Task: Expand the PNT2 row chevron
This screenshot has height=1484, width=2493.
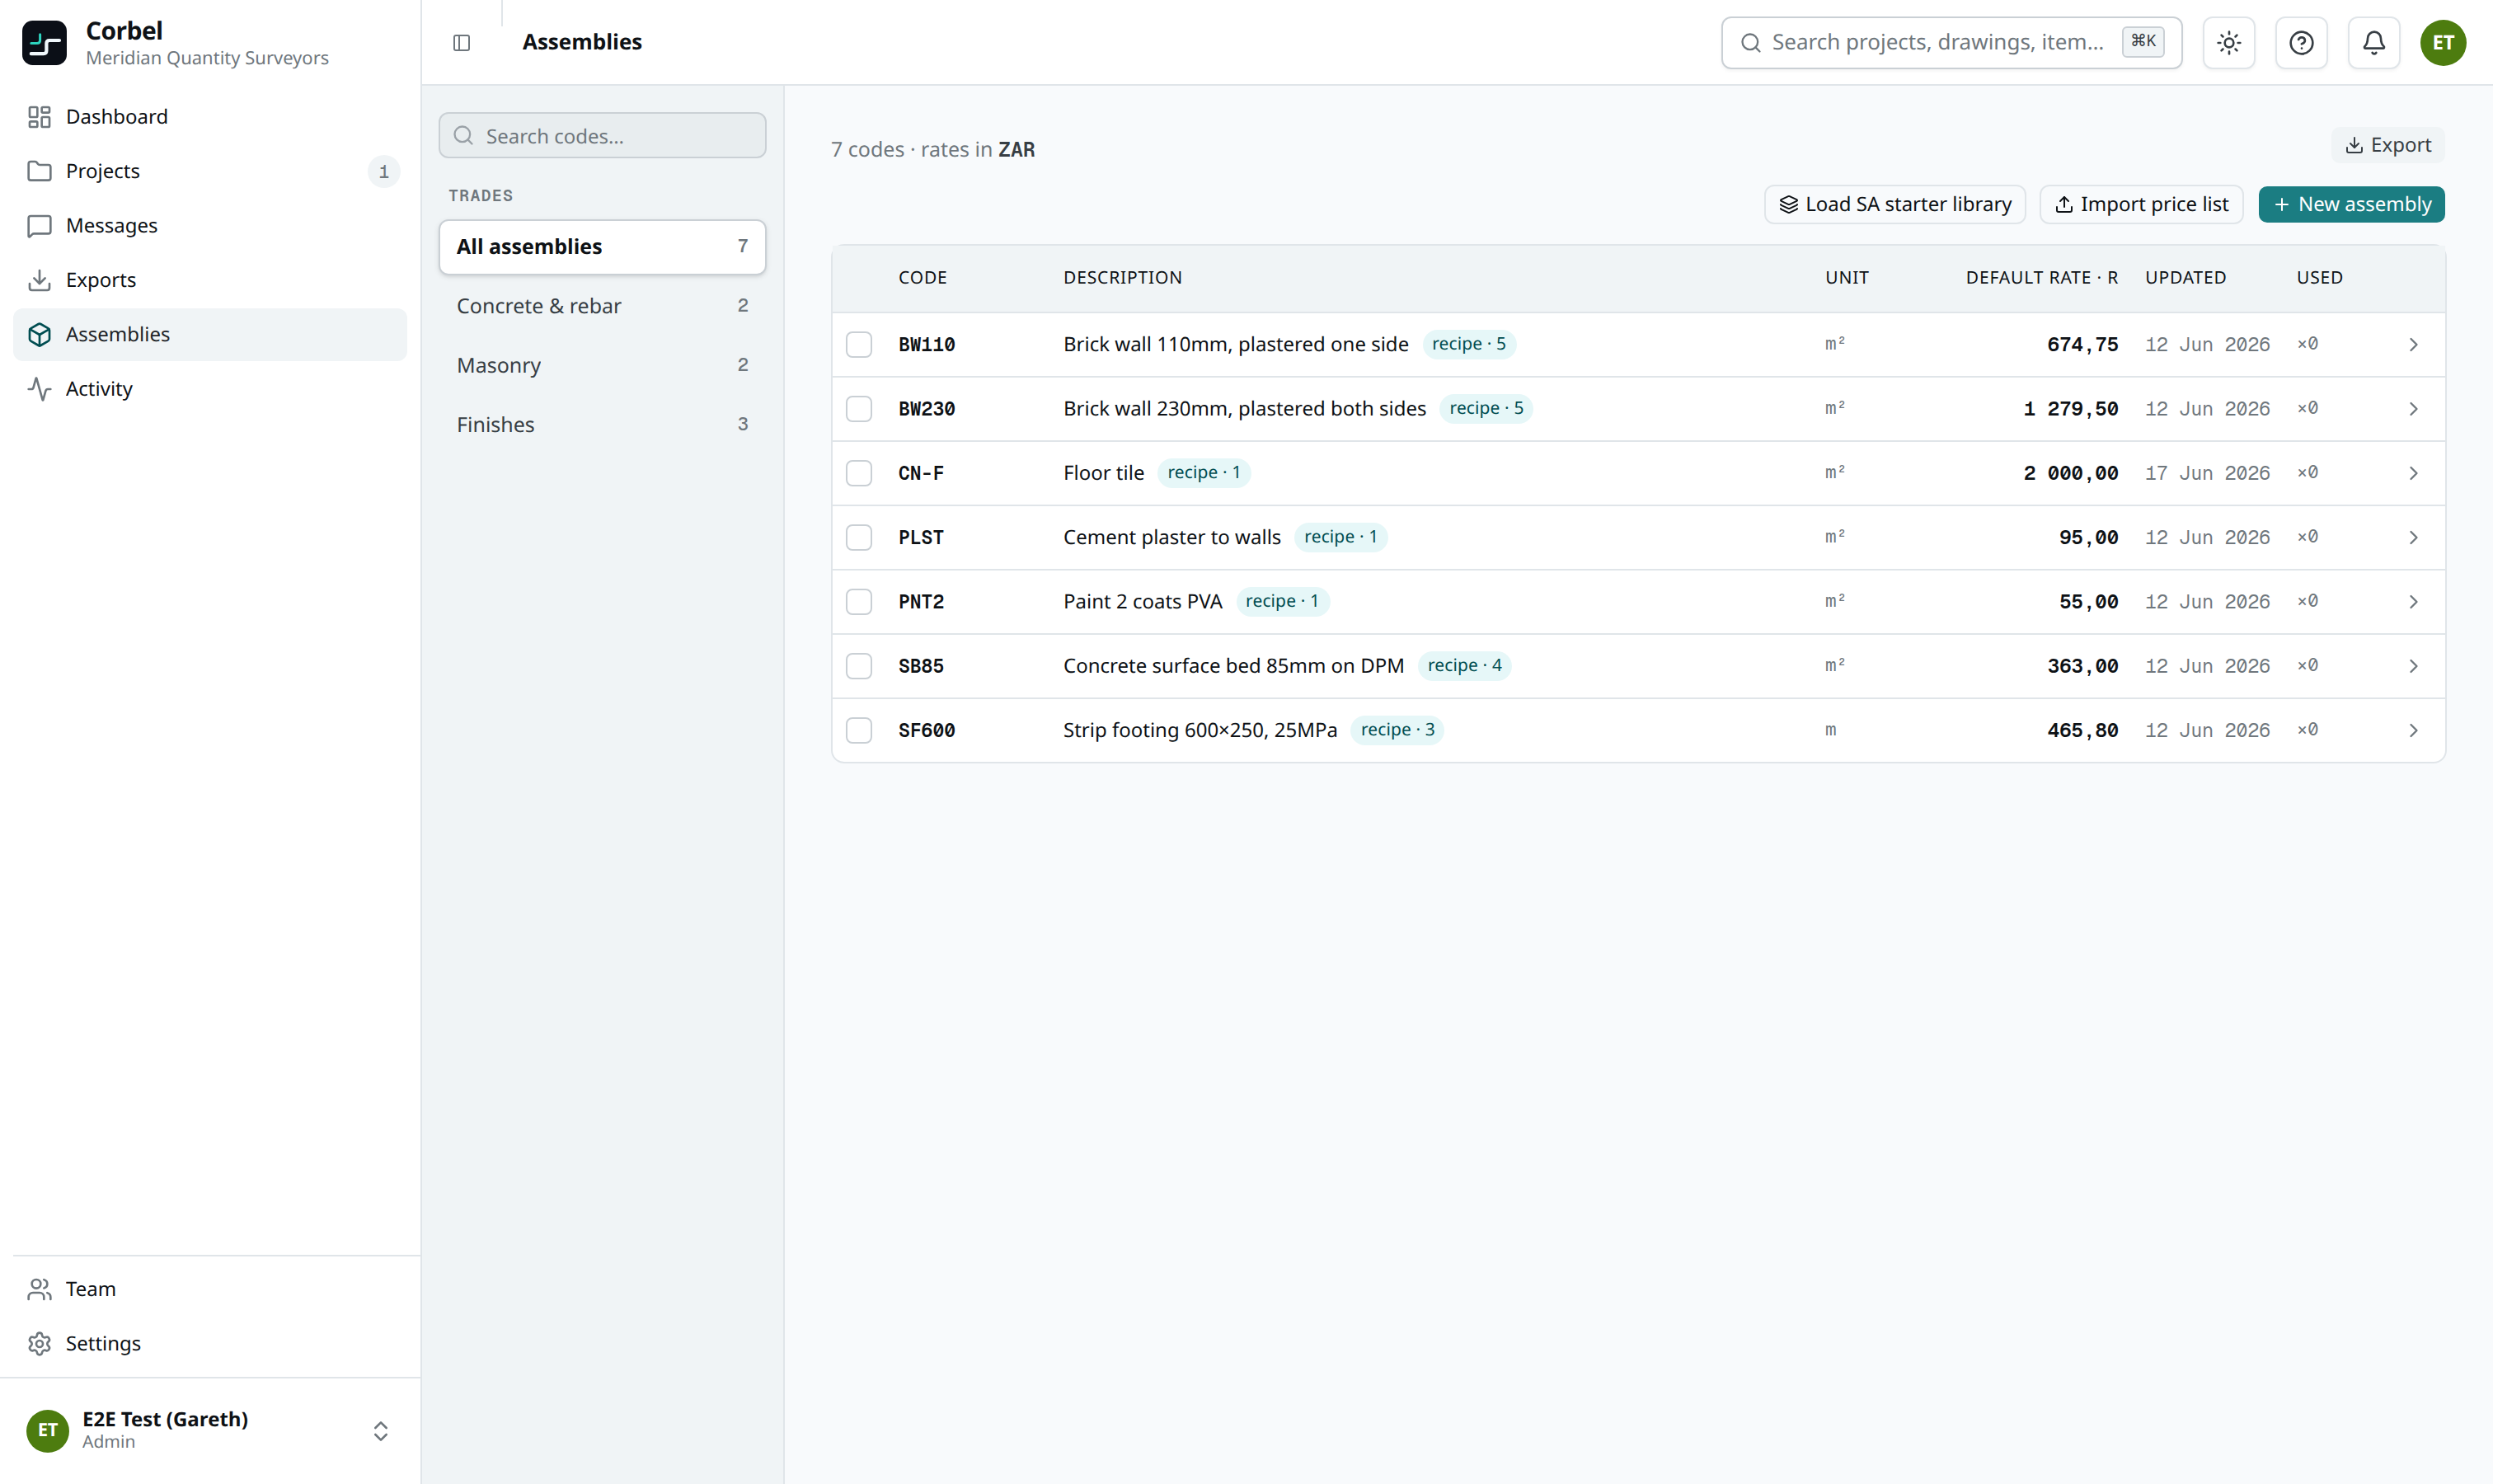Action: tap(2413, 602)
